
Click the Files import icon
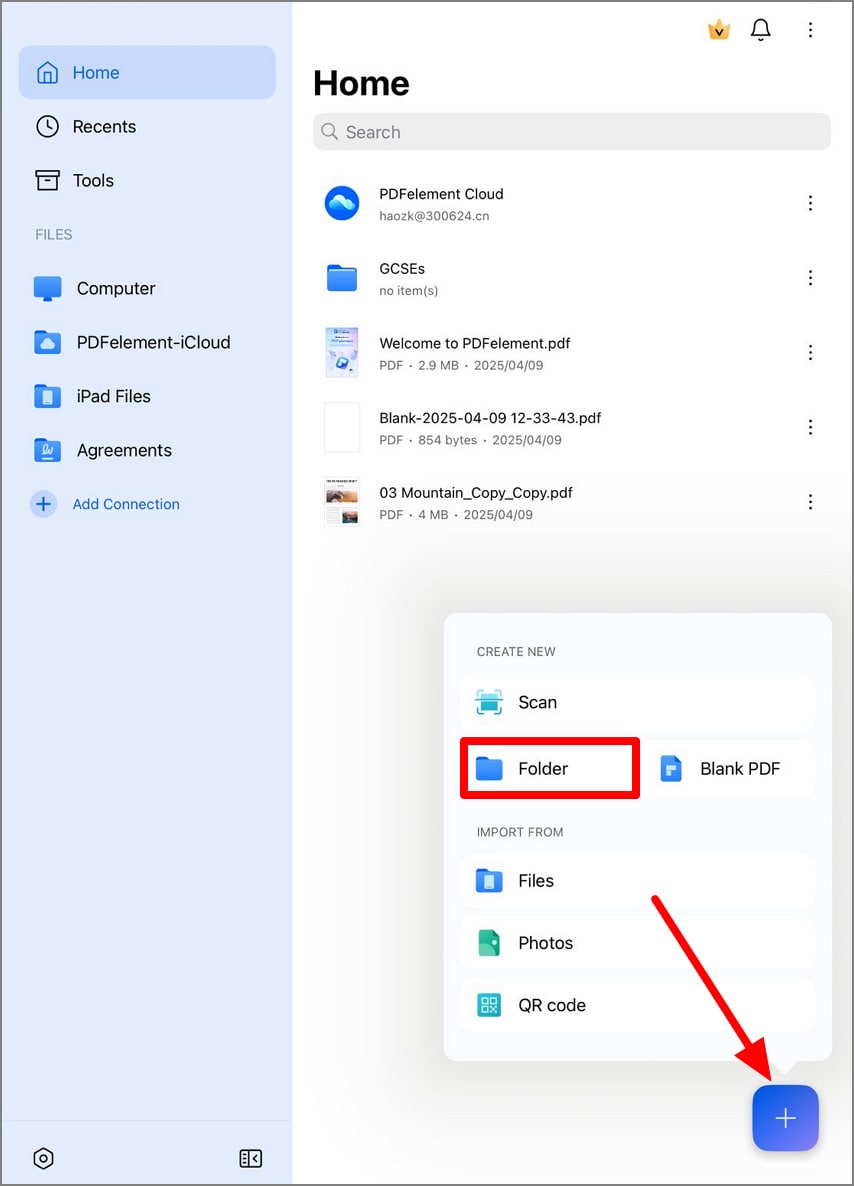pyautogui.click(x=489, y=880)
